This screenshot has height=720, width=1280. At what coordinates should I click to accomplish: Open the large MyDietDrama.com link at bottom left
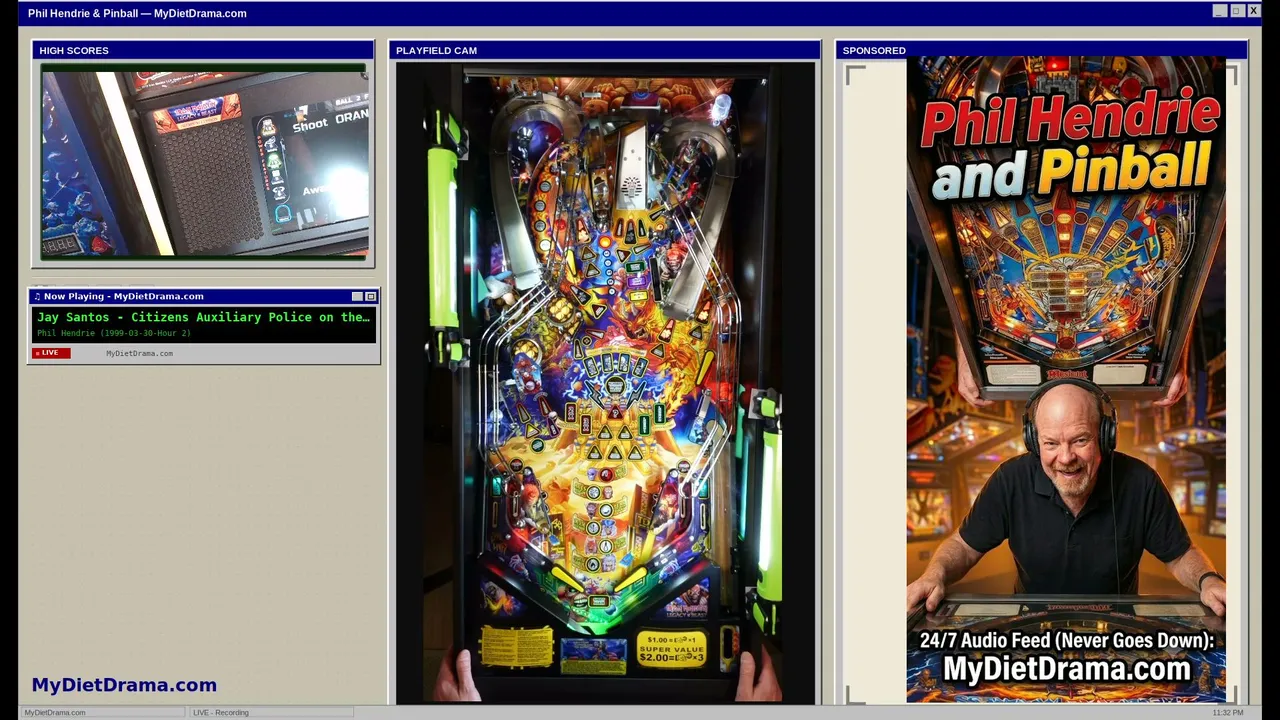tap(124, 685)
